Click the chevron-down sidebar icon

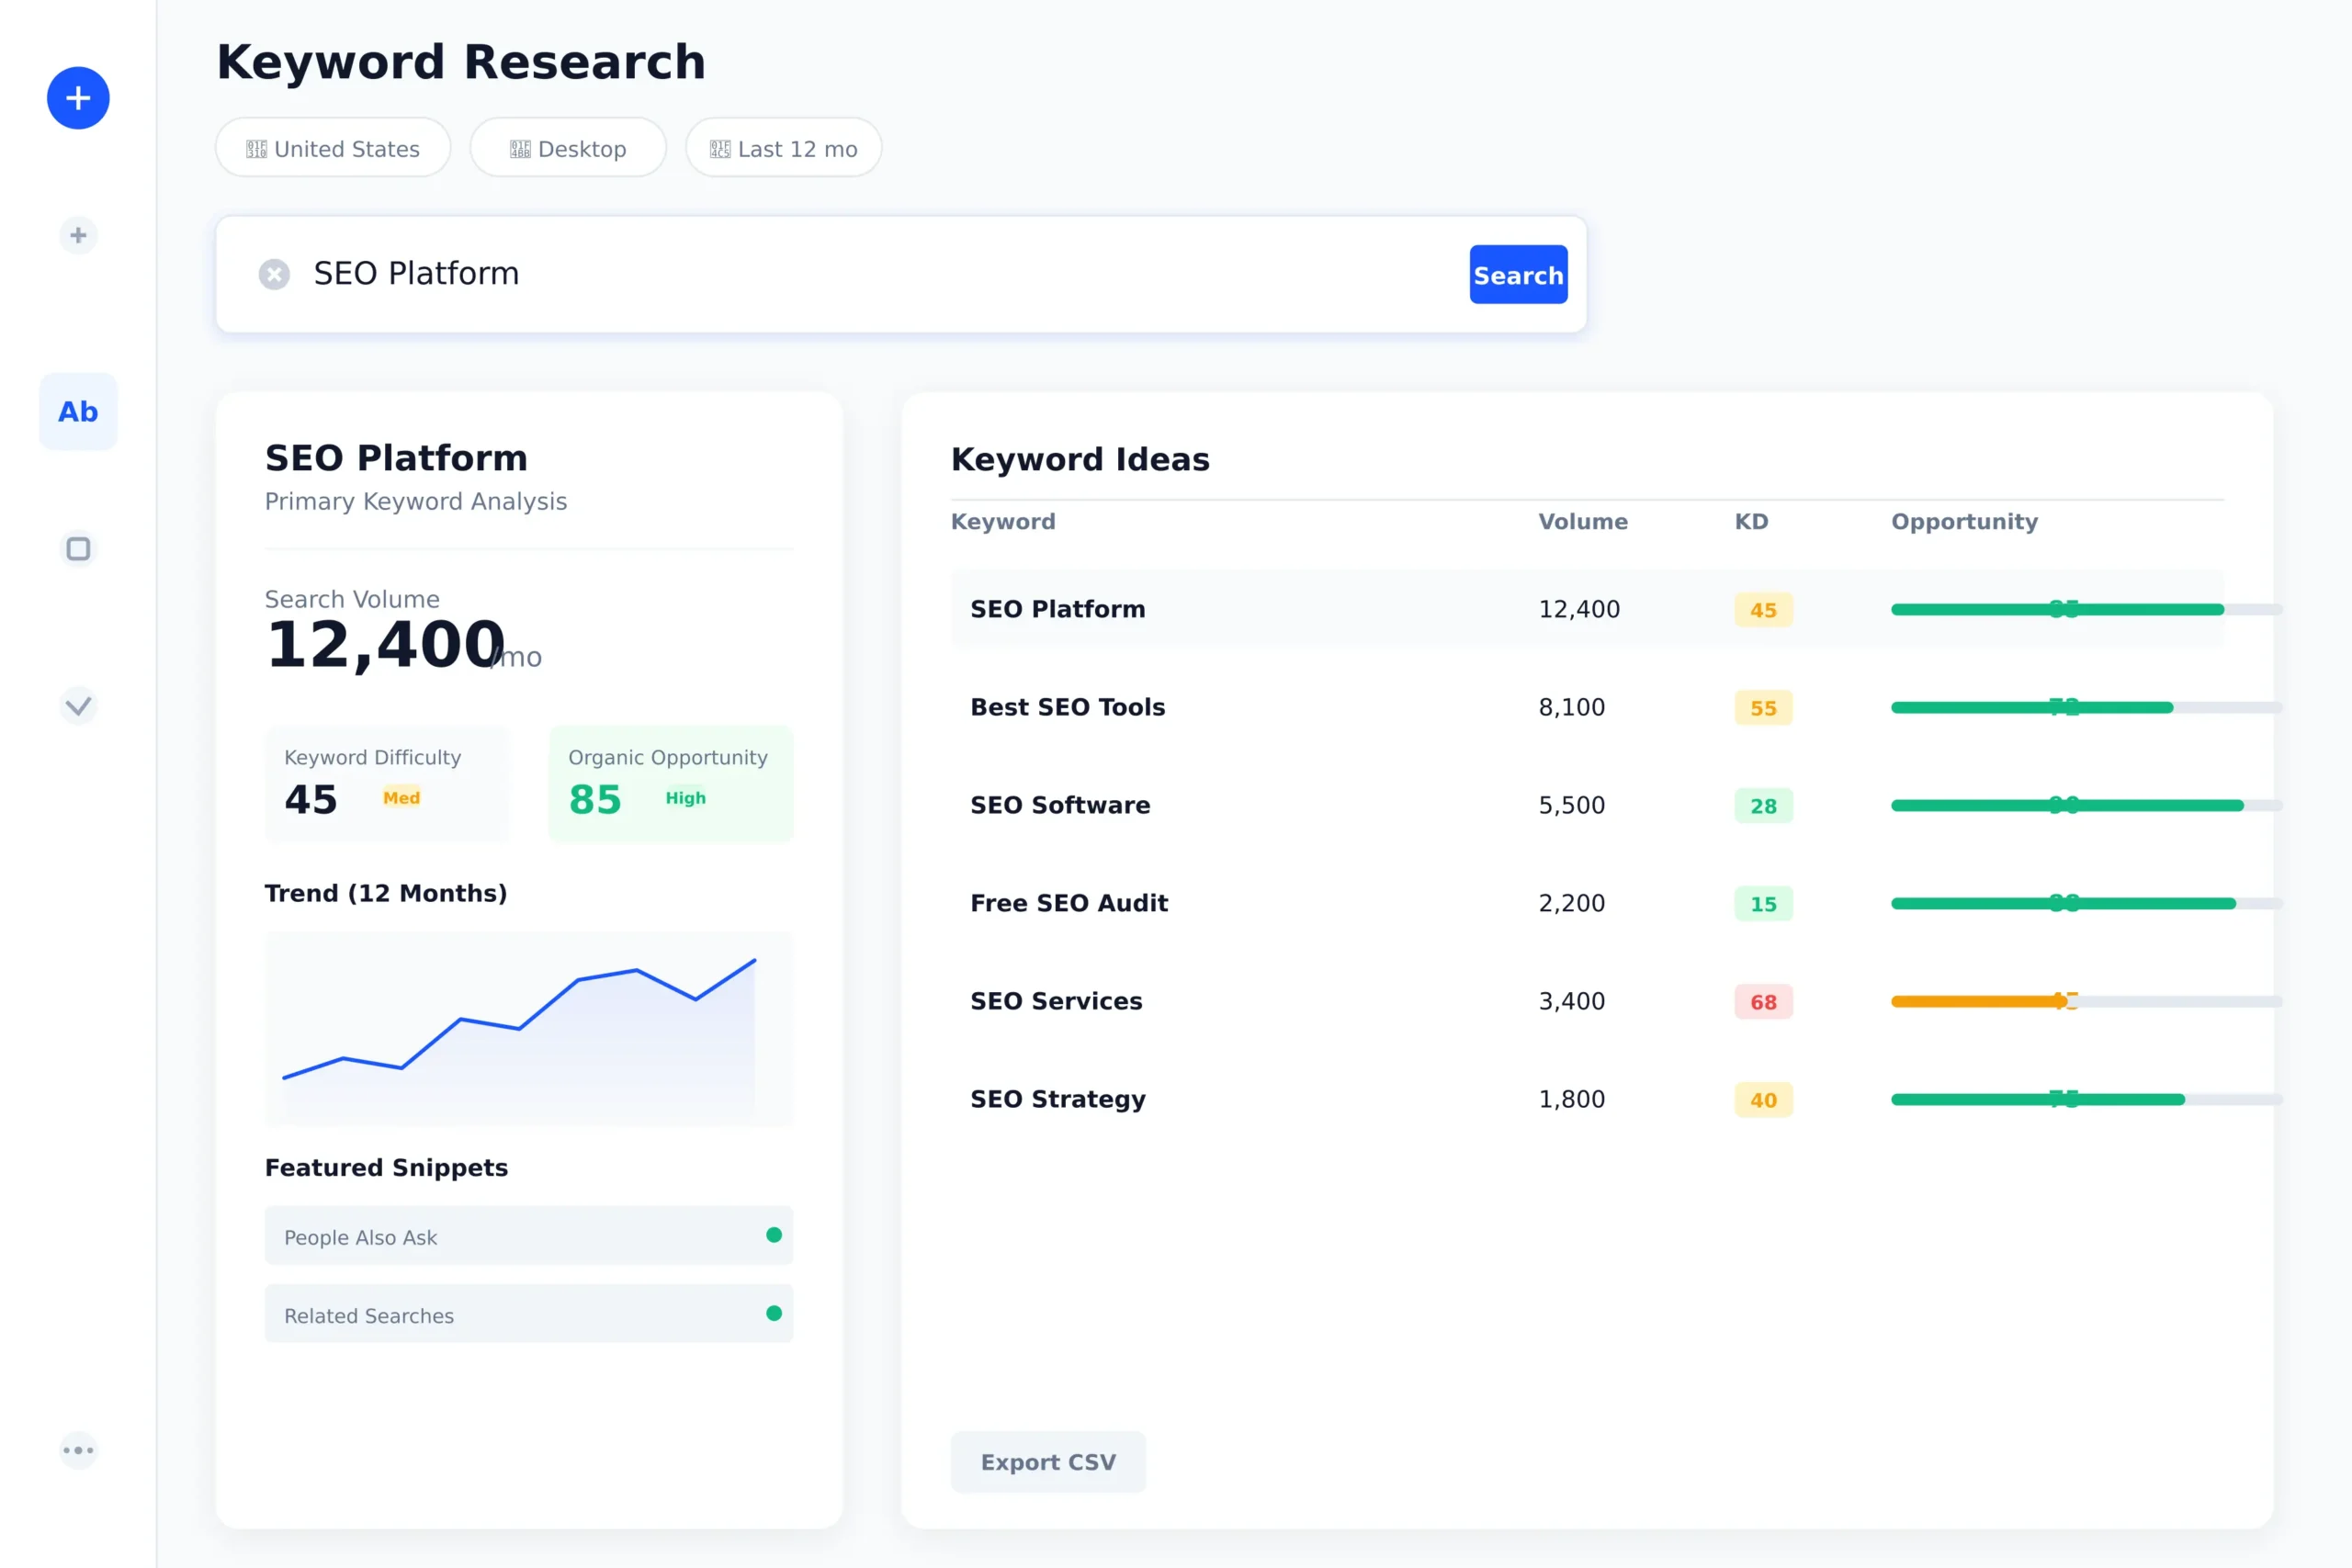tap(78, 706)
